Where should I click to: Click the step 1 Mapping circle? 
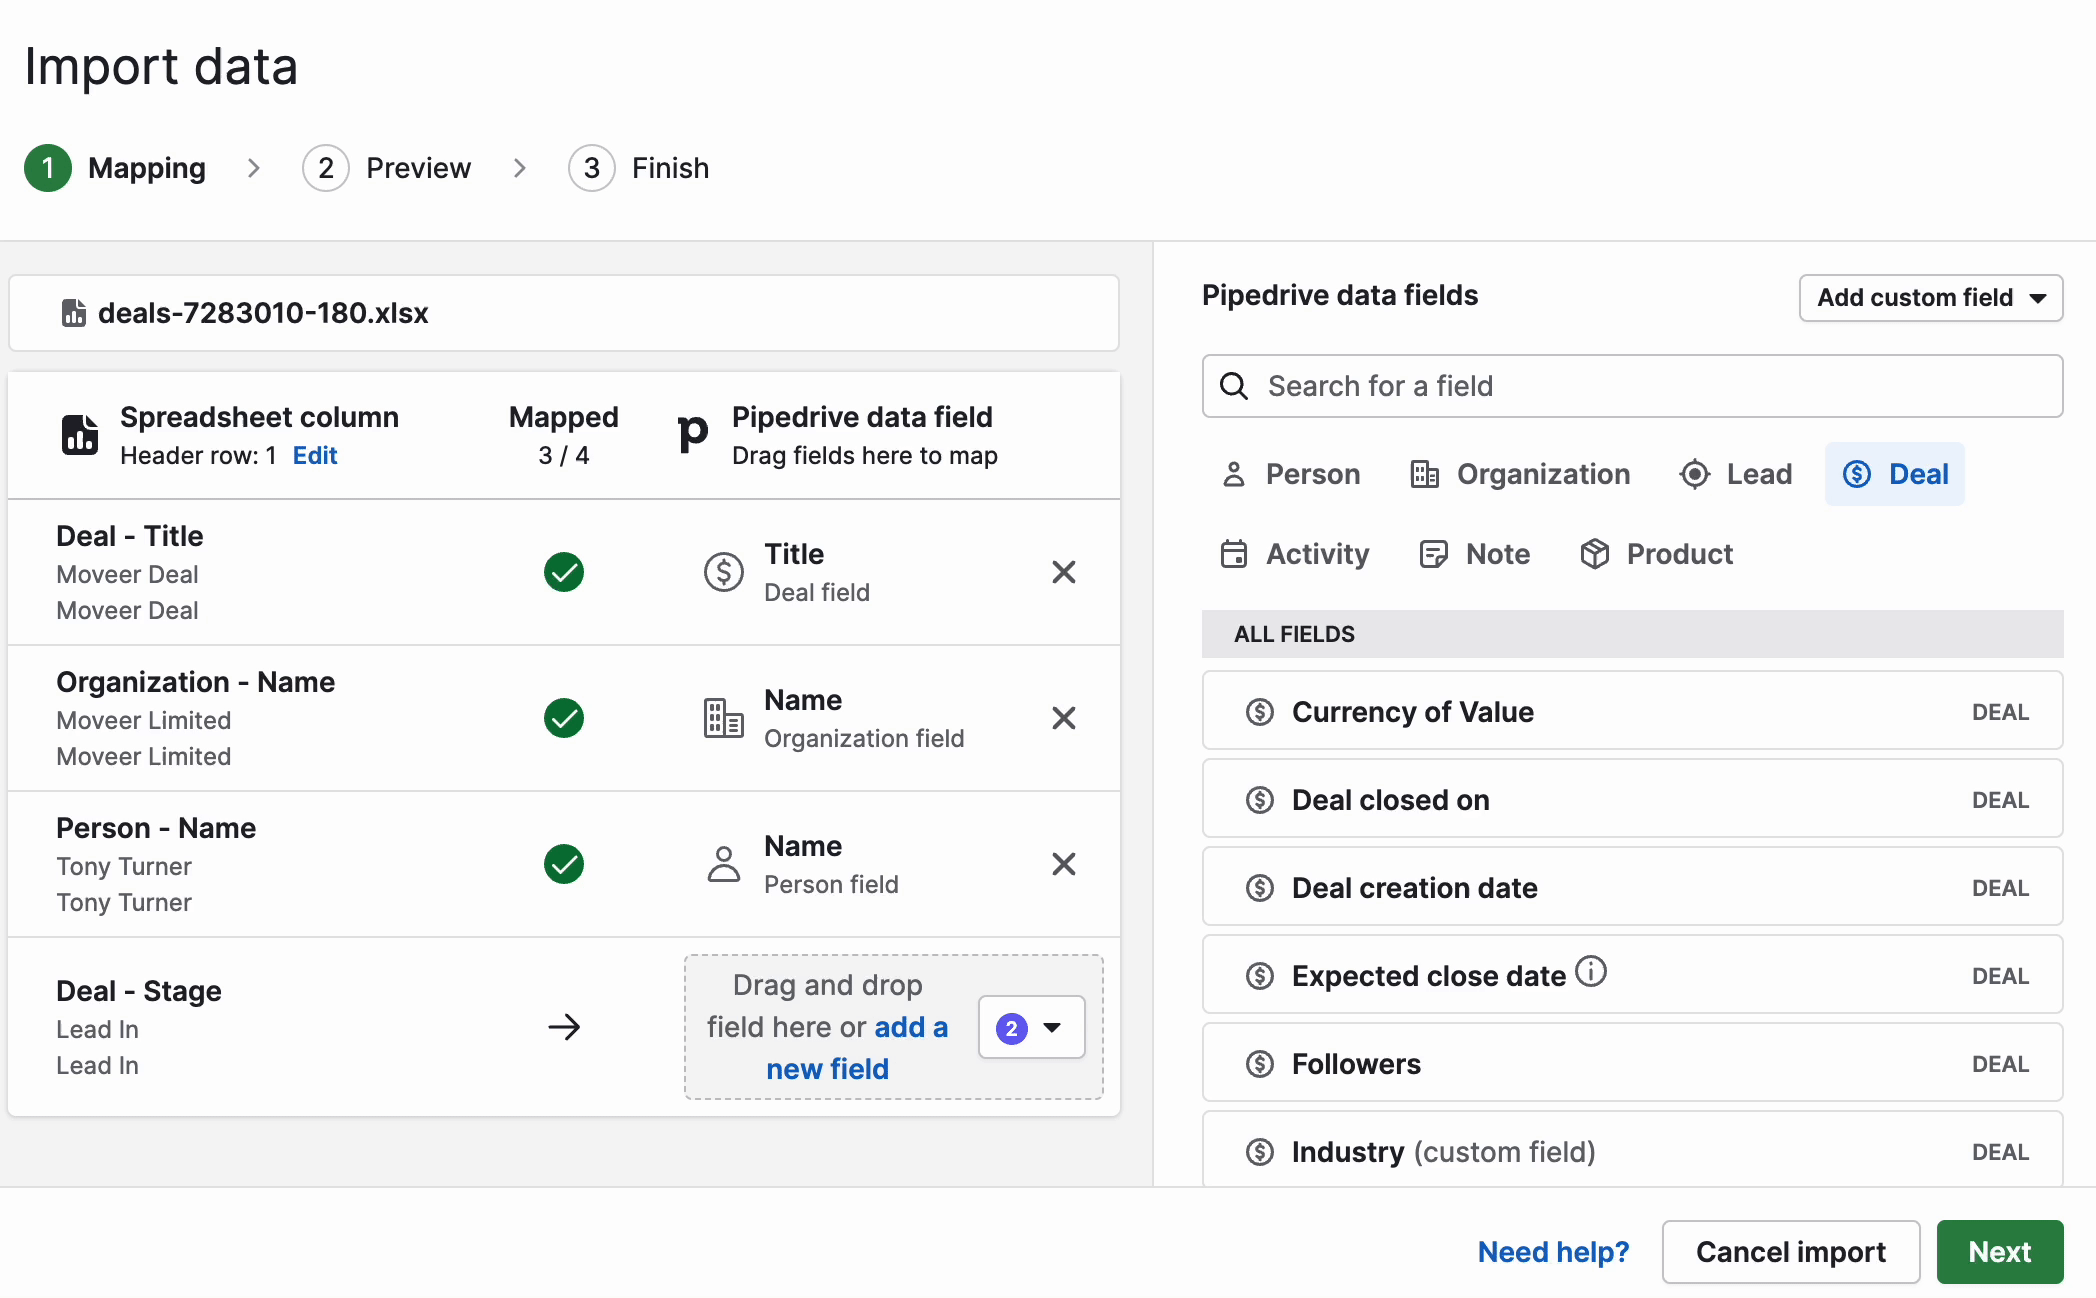pyautogui.click(x=48, y=168)
